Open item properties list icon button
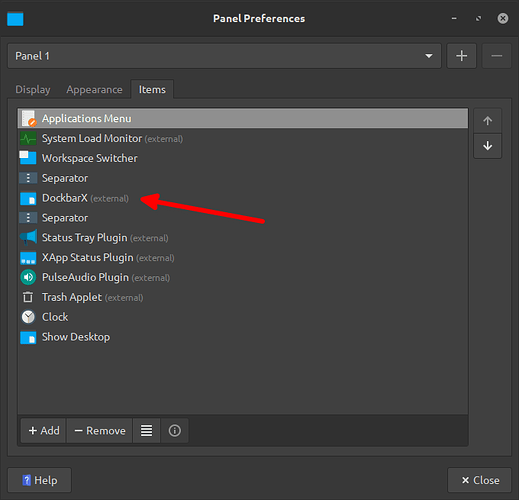 146,431
